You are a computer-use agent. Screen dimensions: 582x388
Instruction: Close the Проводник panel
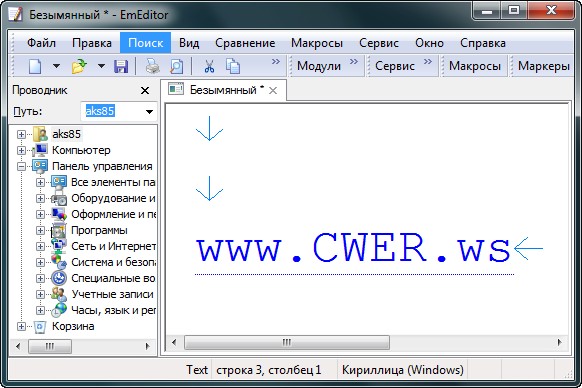pos(145,91)
